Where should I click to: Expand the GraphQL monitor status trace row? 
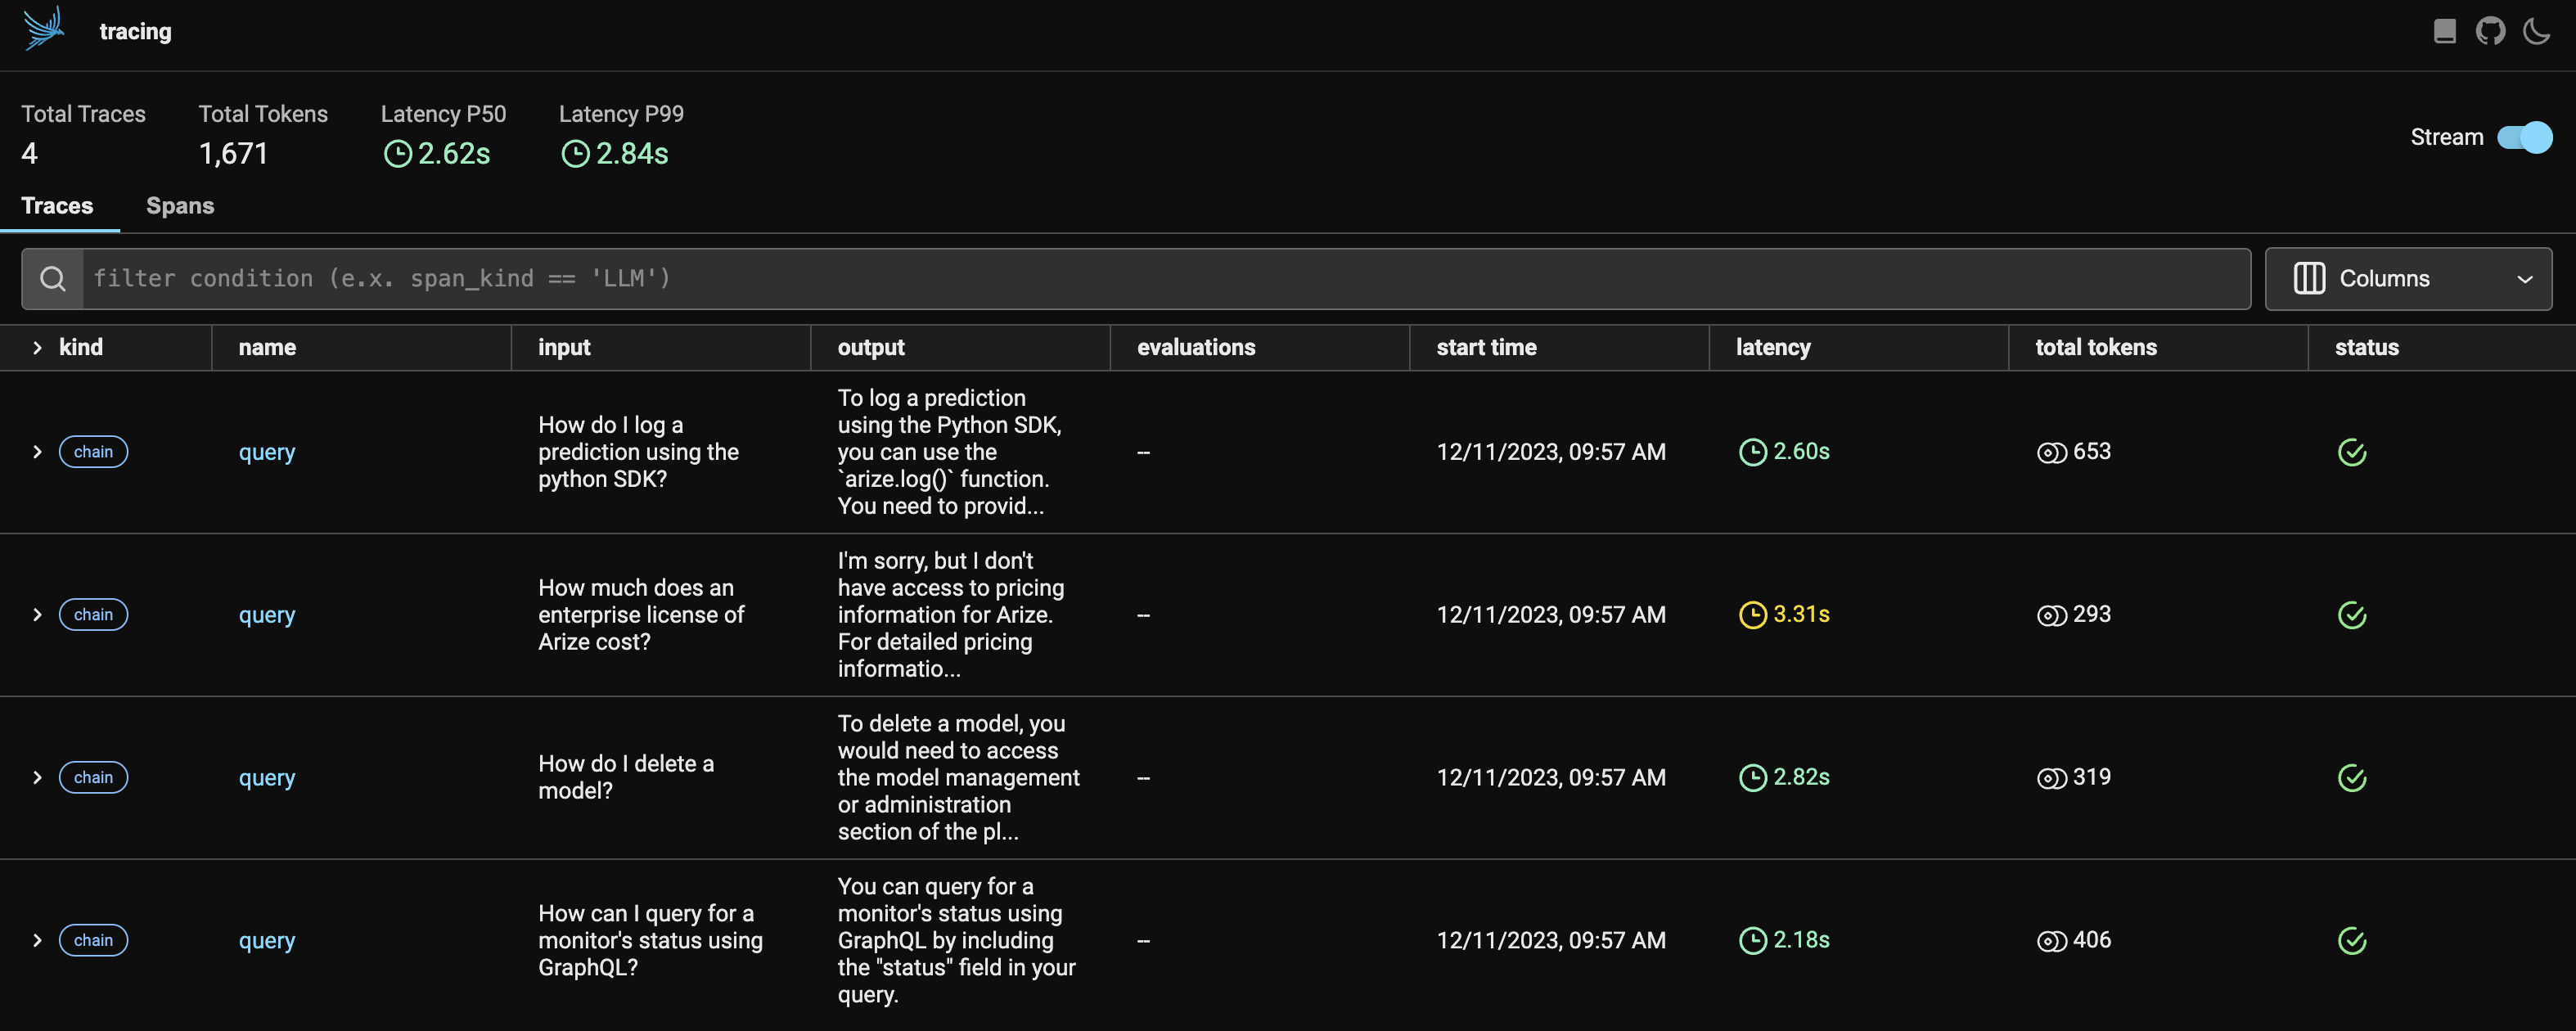pyautogui.click(x=37, y=941)
